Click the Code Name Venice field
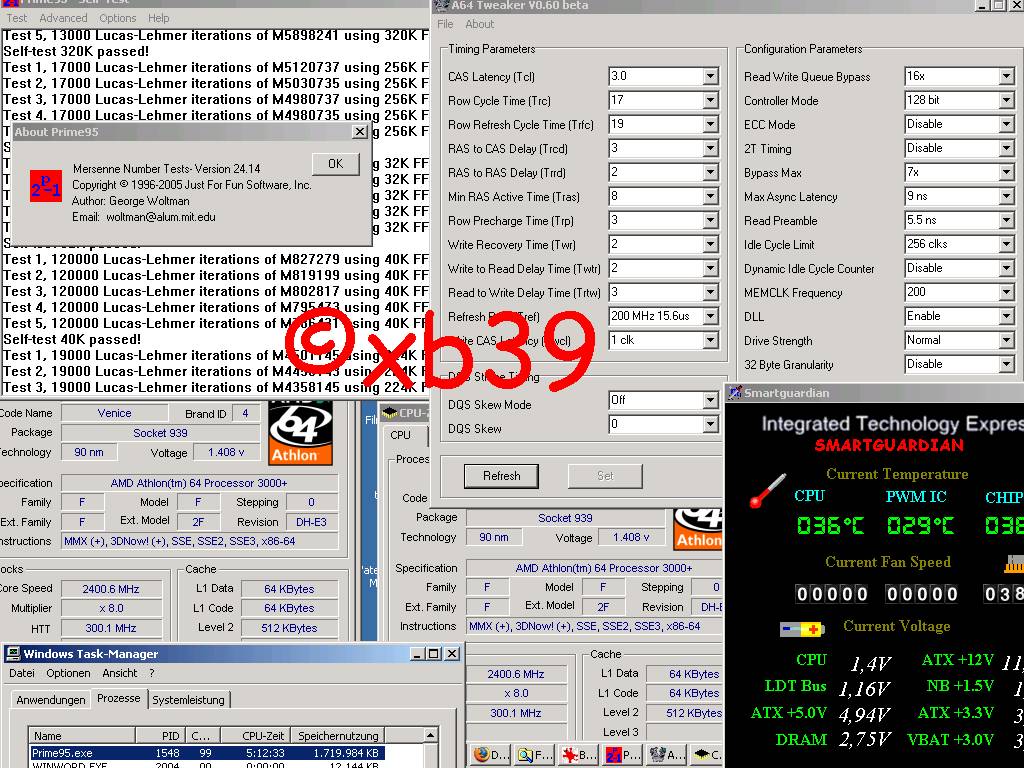 114,413
